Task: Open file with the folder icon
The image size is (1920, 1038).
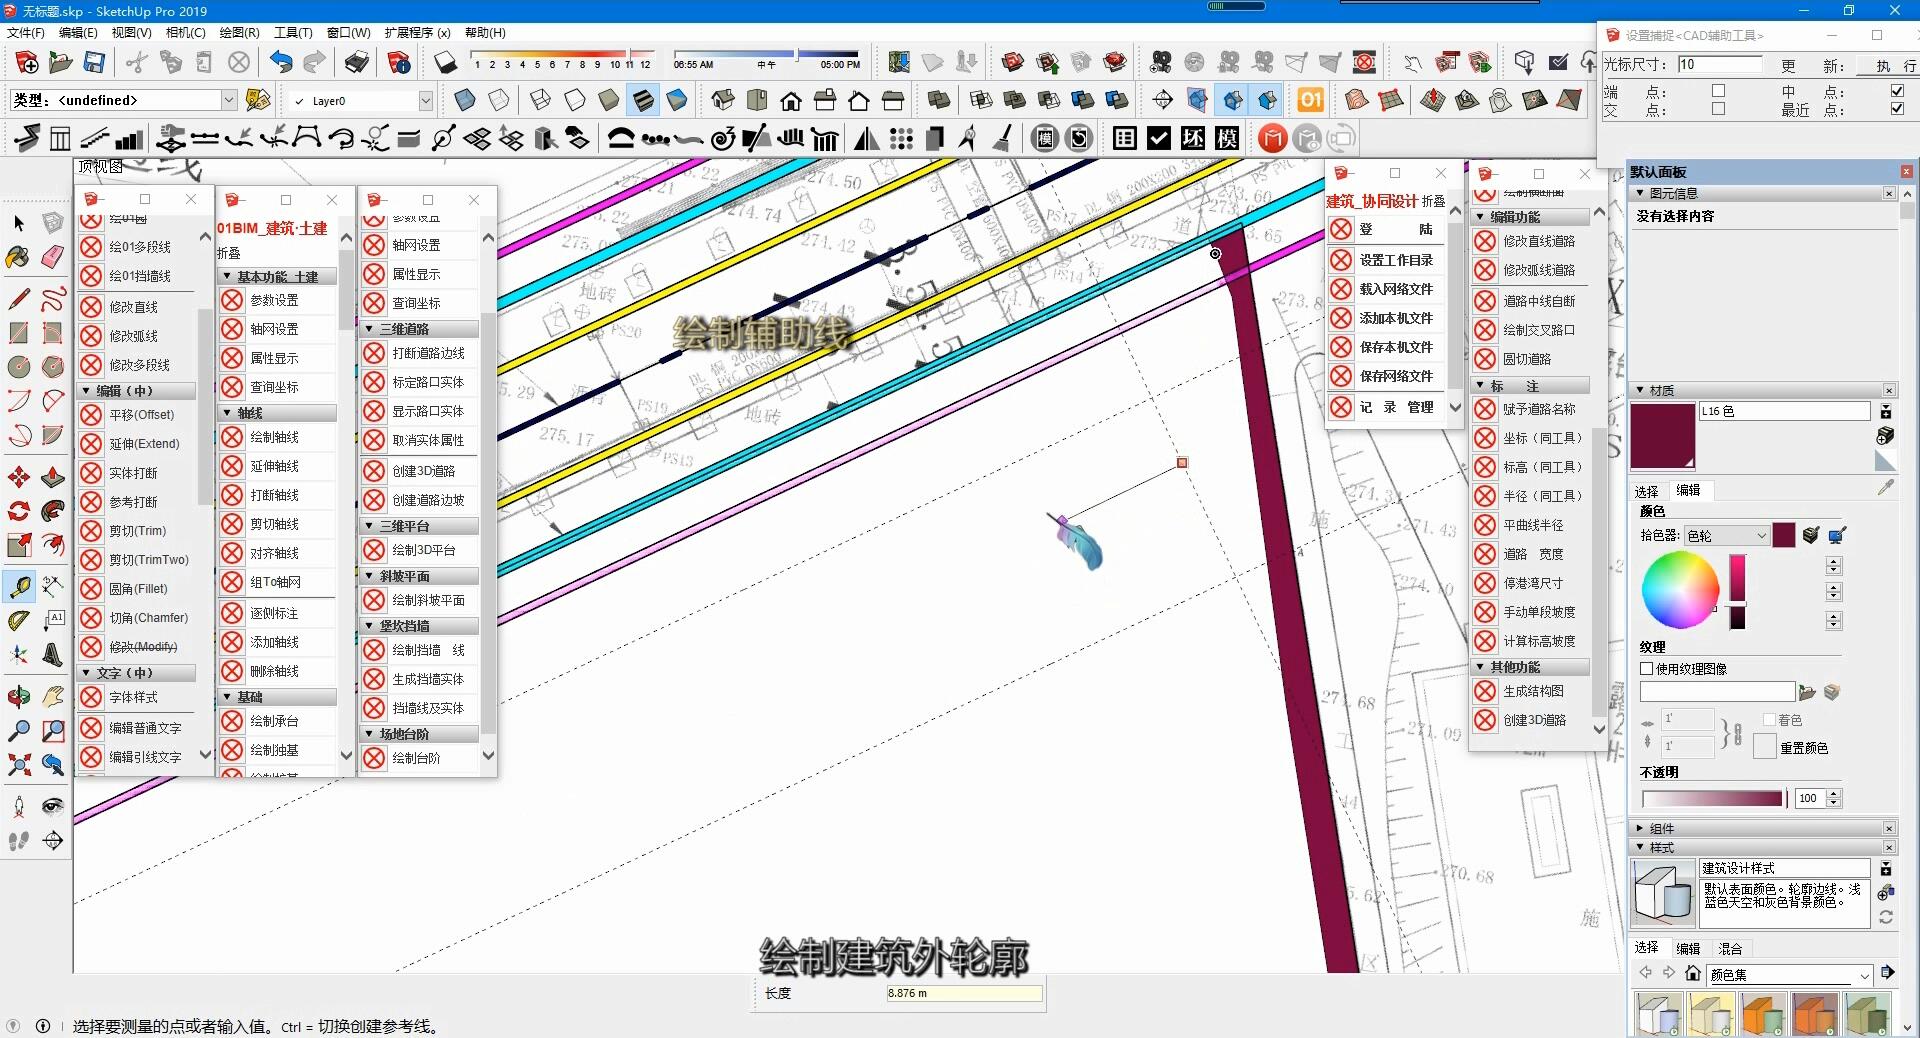Action: tap(61, 63)
